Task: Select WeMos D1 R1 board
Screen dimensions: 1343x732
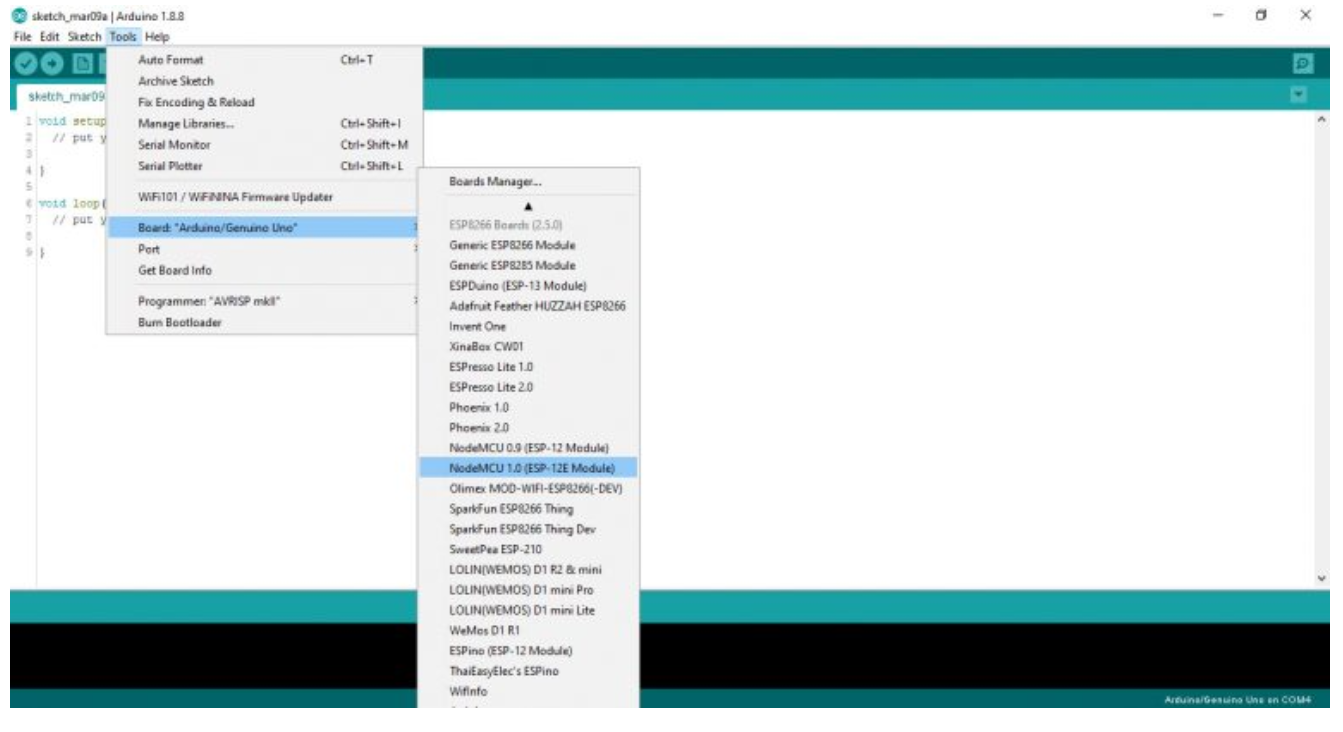Action: (x=528, y=631)
